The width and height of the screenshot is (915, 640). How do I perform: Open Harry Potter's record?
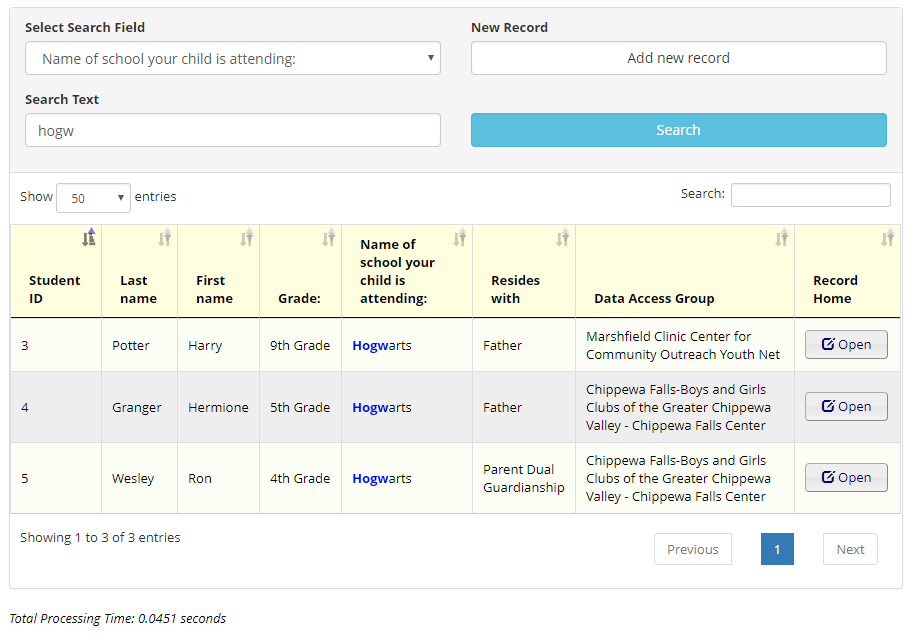click(846, 344)
